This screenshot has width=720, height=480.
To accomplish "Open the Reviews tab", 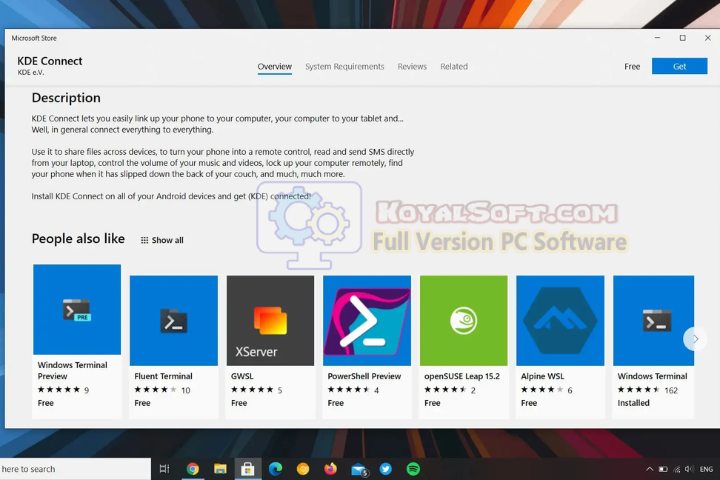I will [x=412, y=67].
